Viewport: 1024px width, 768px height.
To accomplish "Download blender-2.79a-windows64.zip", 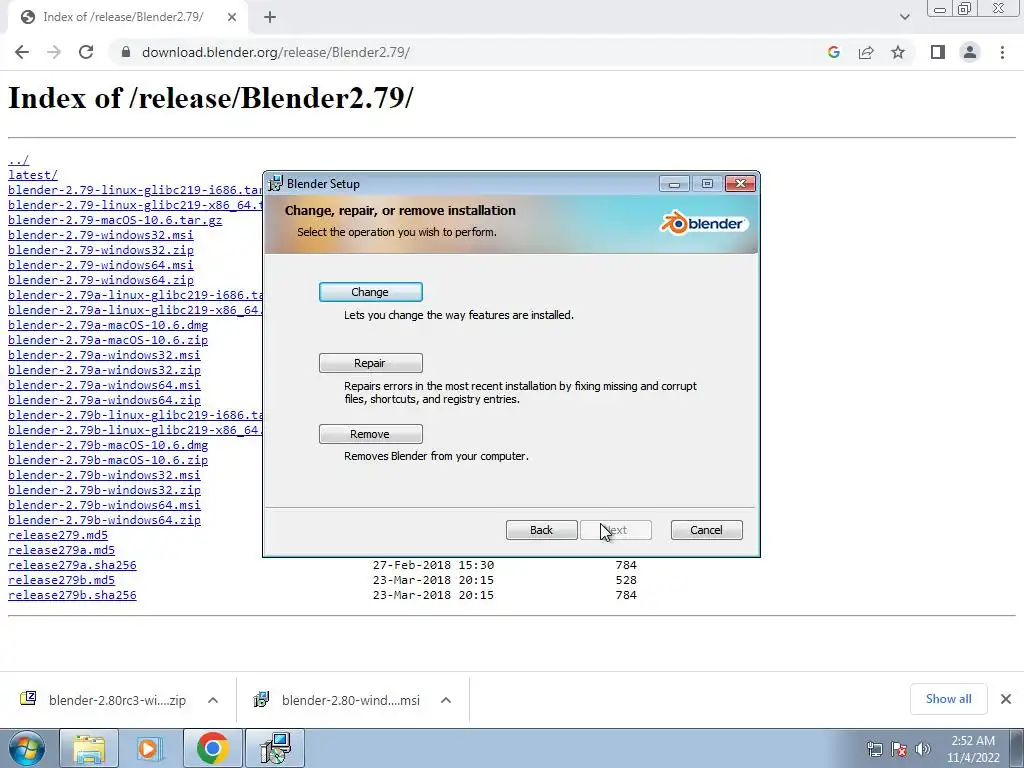I will coord(104,400).
